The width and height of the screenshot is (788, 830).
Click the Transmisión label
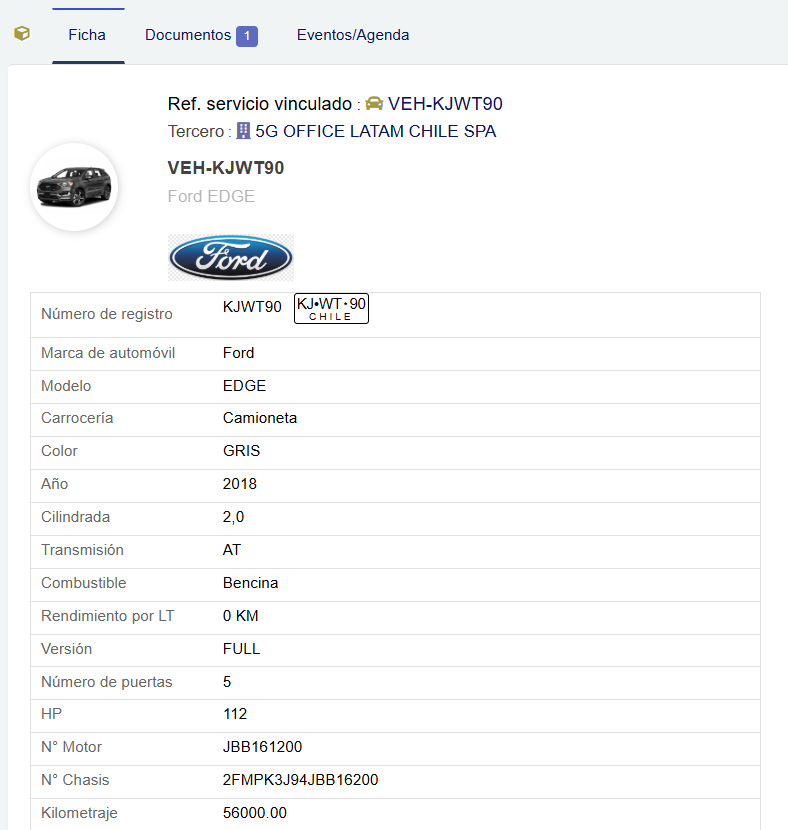point(83,550)
